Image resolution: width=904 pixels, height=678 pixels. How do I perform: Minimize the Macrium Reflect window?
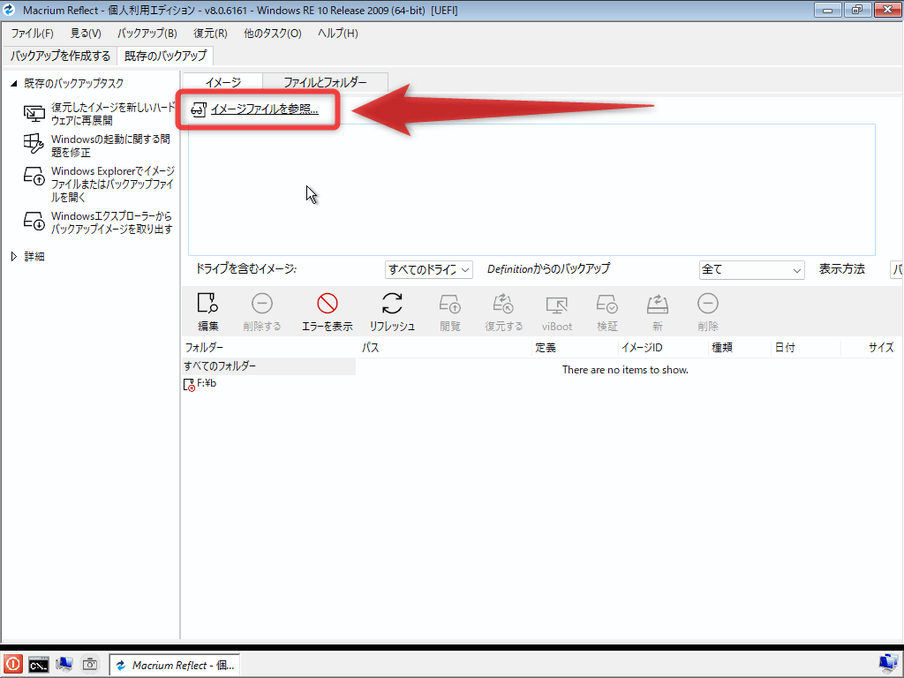pyautogui.click(x=827, y=10)
